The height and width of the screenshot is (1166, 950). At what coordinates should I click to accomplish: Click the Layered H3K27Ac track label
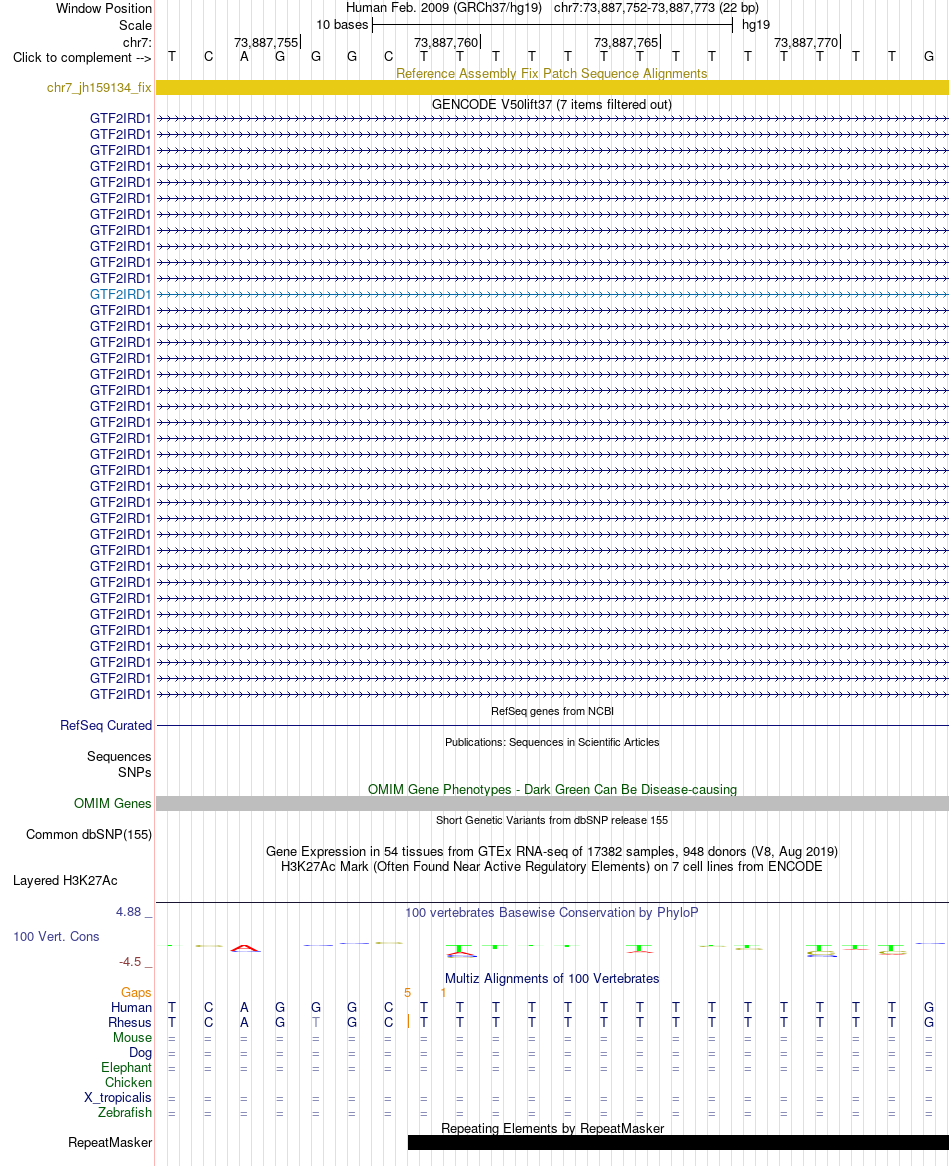click(65, 881)
